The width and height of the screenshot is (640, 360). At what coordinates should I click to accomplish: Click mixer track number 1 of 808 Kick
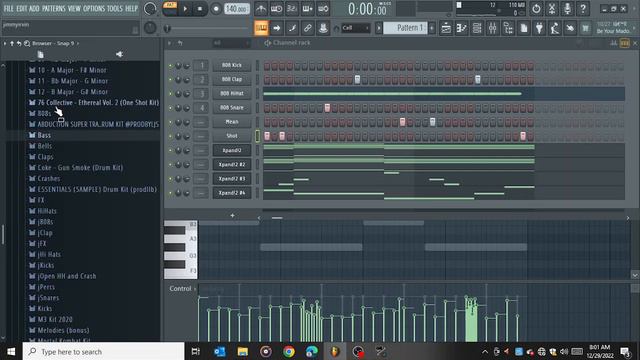pos(201,65)
